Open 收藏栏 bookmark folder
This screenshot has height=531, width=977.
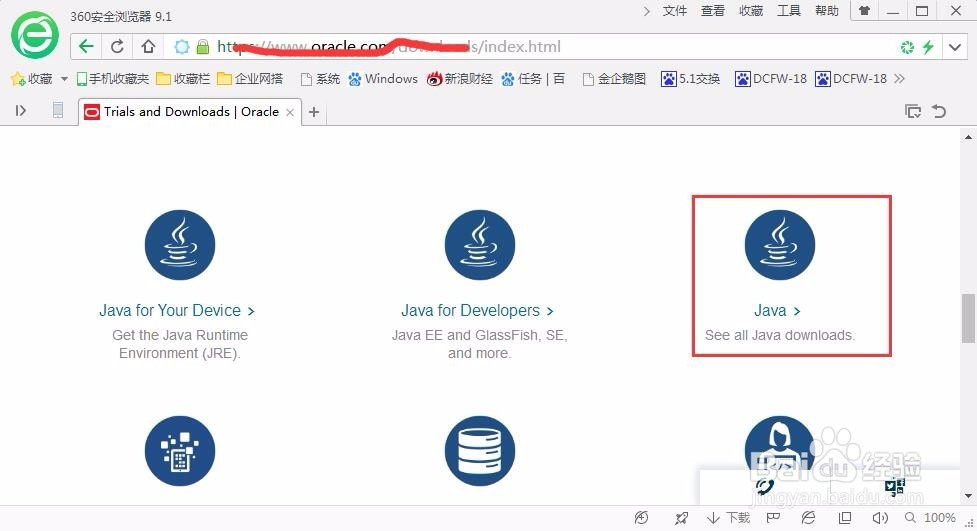(x=183, y=79)
